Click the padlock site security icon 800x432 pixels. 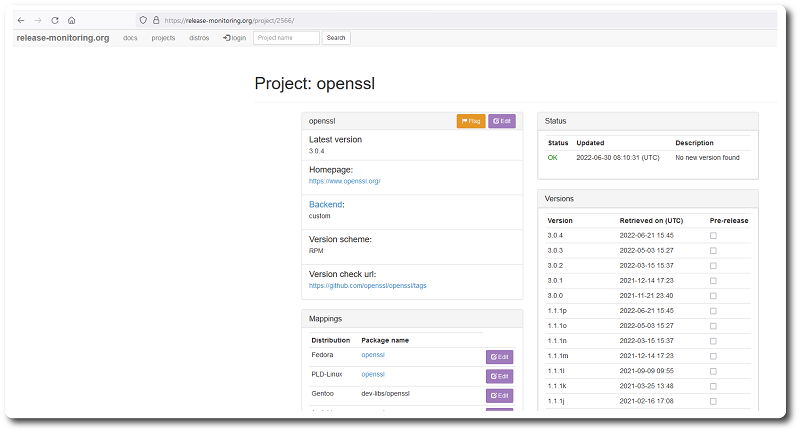pos(156,20)
